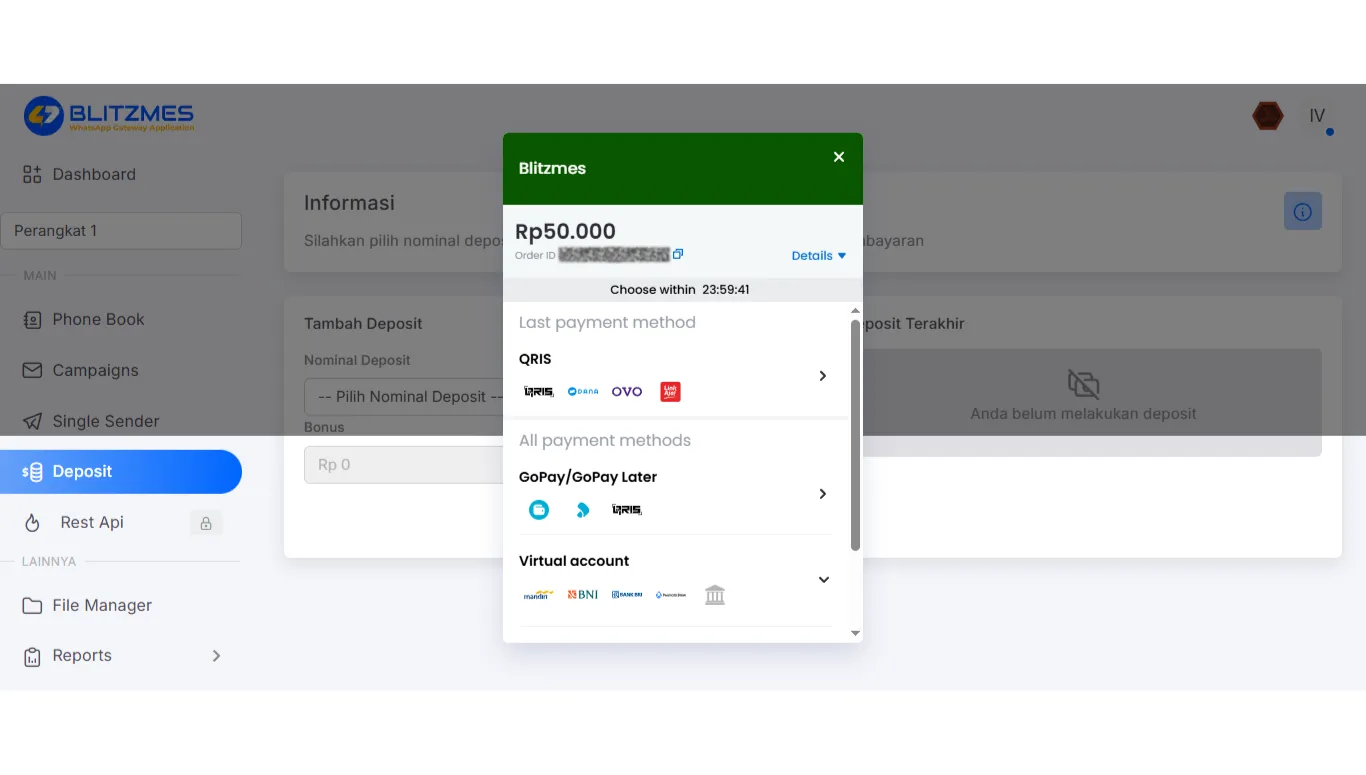The height and width of the screenshot is (775, 1366).
Task: Select GoPay/GoPay Later payment
Action: [x=676, y=494]
